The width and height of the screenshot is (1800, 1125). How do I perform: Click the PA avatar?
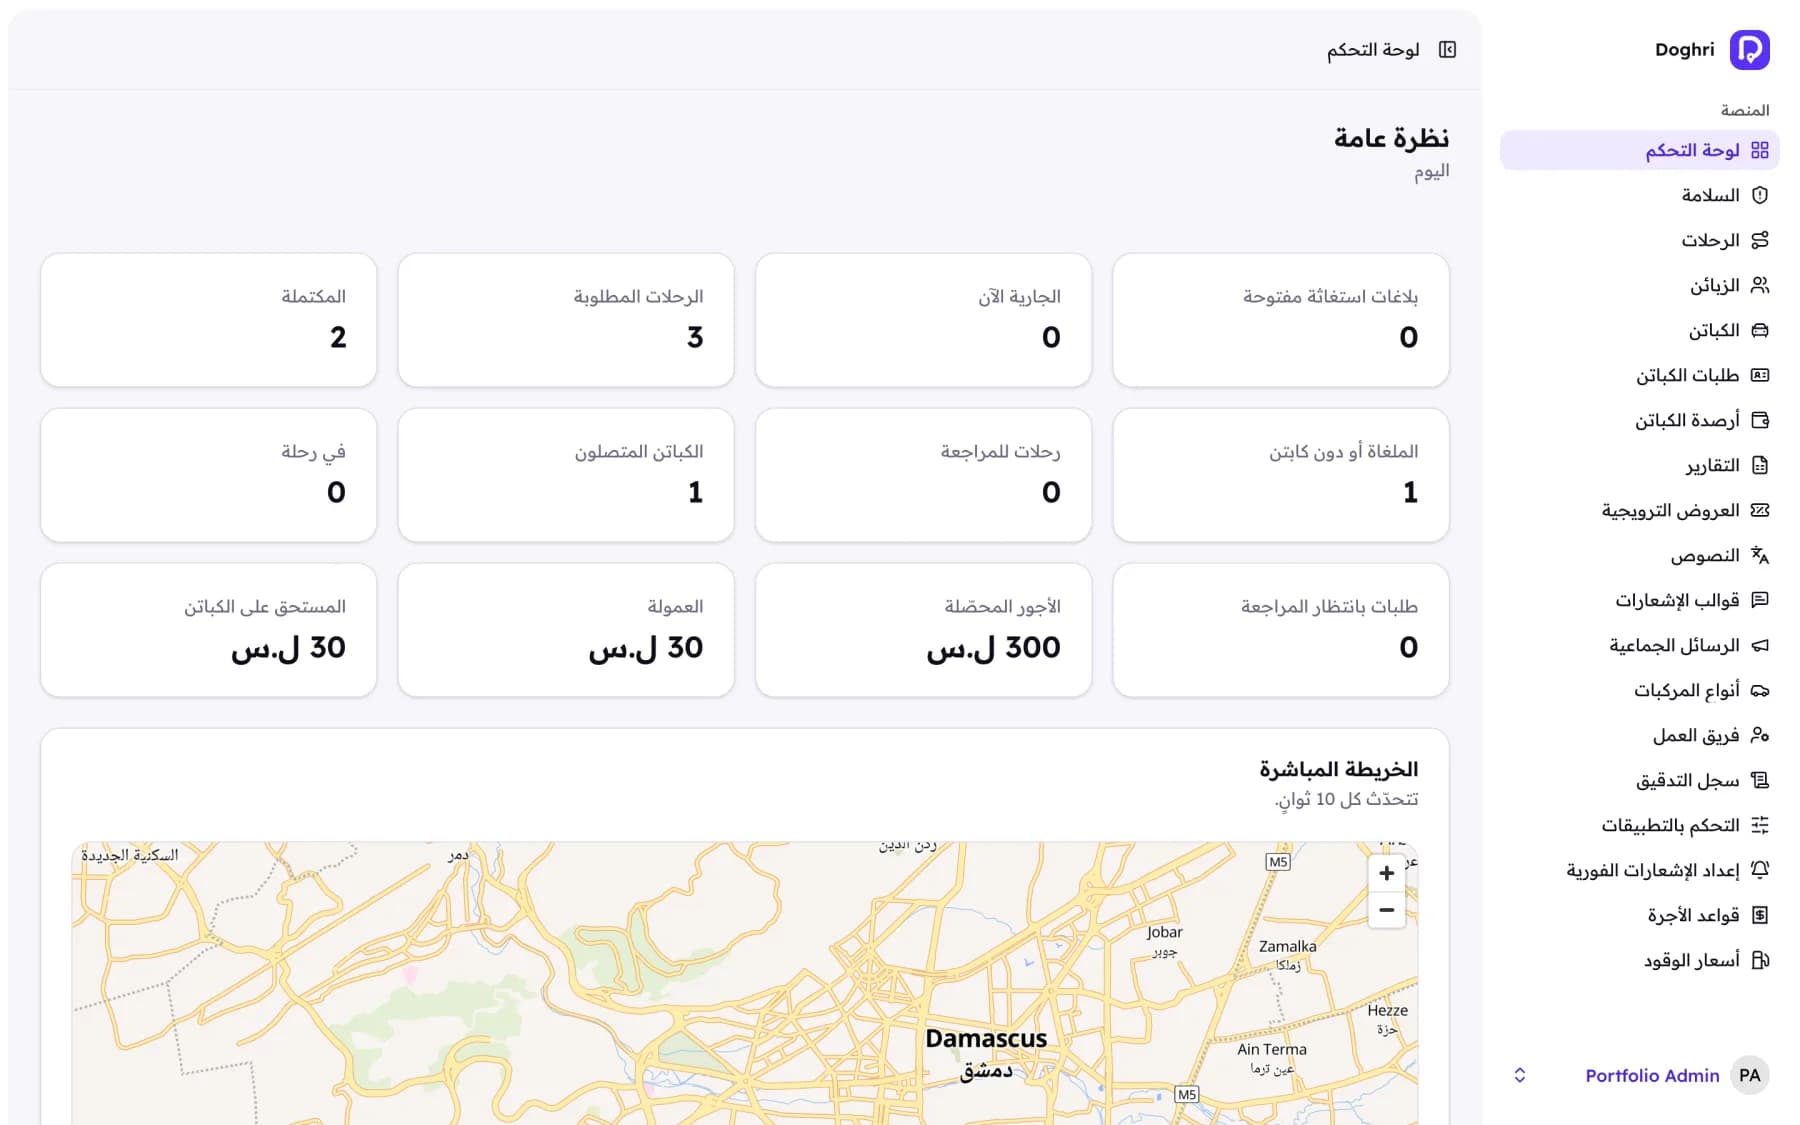pos(1749,1075)
